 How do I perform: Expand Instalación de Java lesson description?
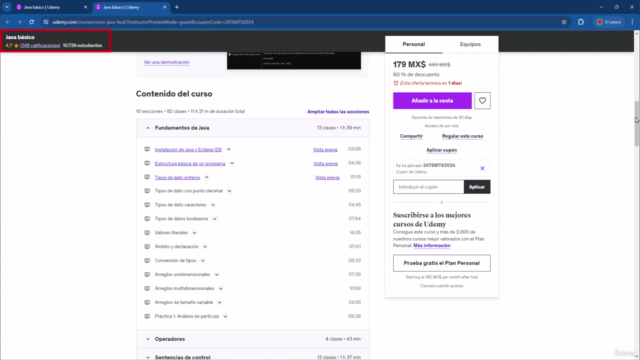(229, 149)
